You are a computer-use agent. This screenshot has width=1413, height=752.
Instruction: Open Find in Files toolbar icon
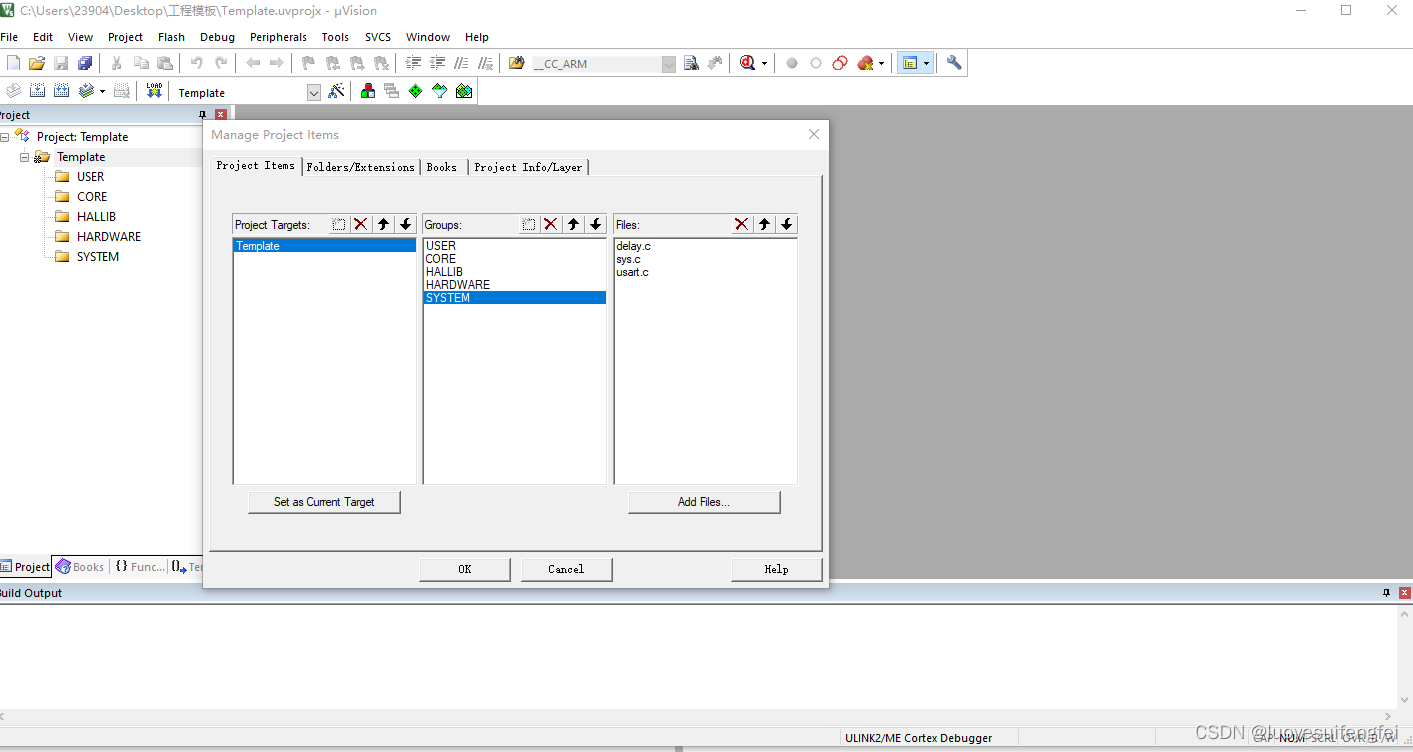(x=691, y=63)
